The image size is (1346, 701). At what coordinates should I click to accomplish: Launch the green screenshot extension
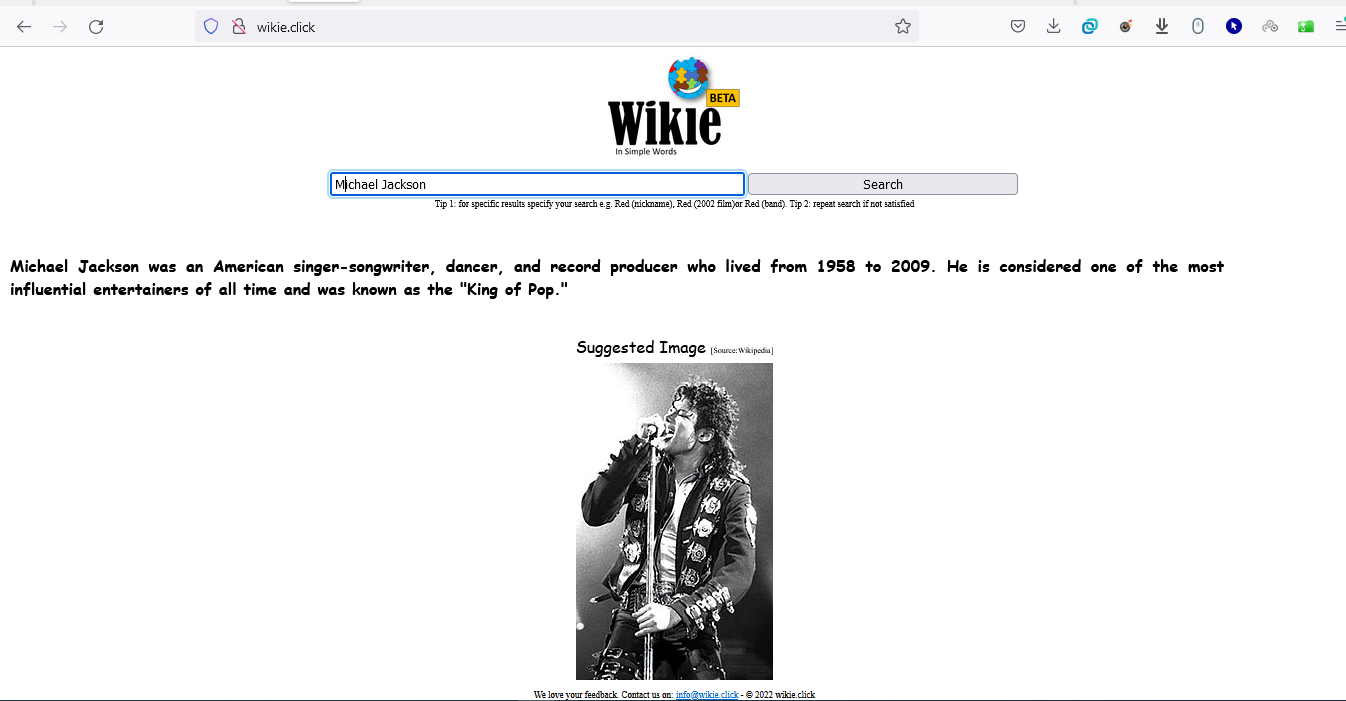[x=1305, y=26]
